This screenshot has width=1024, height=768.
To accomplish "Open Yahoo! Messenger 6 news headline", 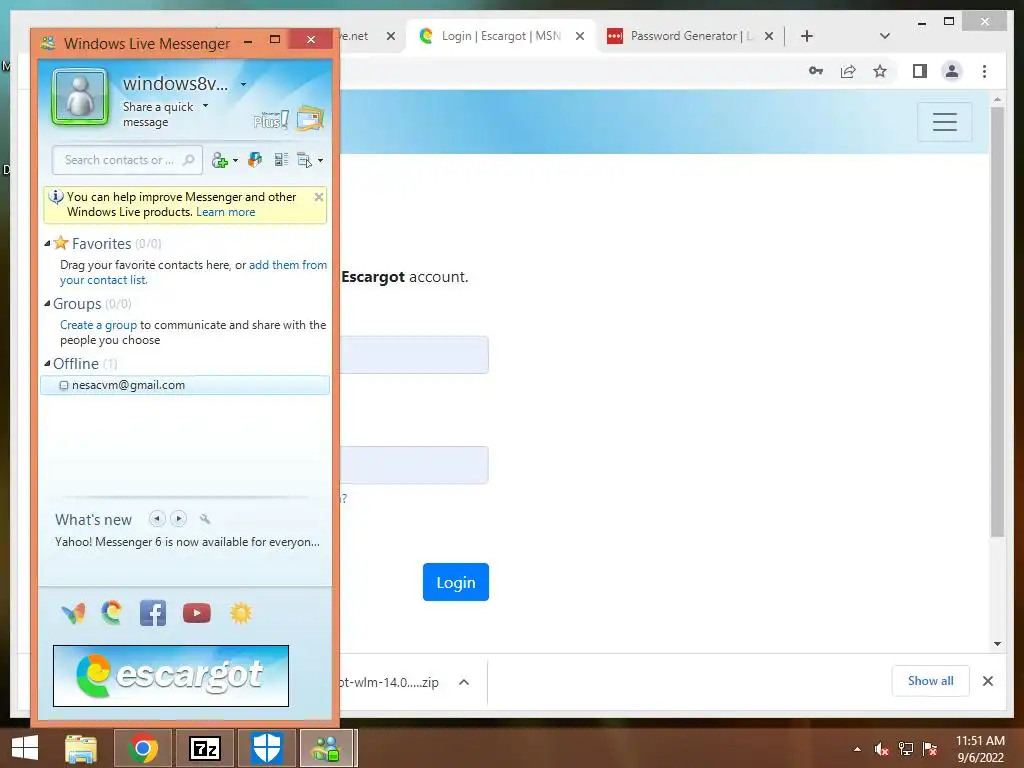I will [187, 541].
